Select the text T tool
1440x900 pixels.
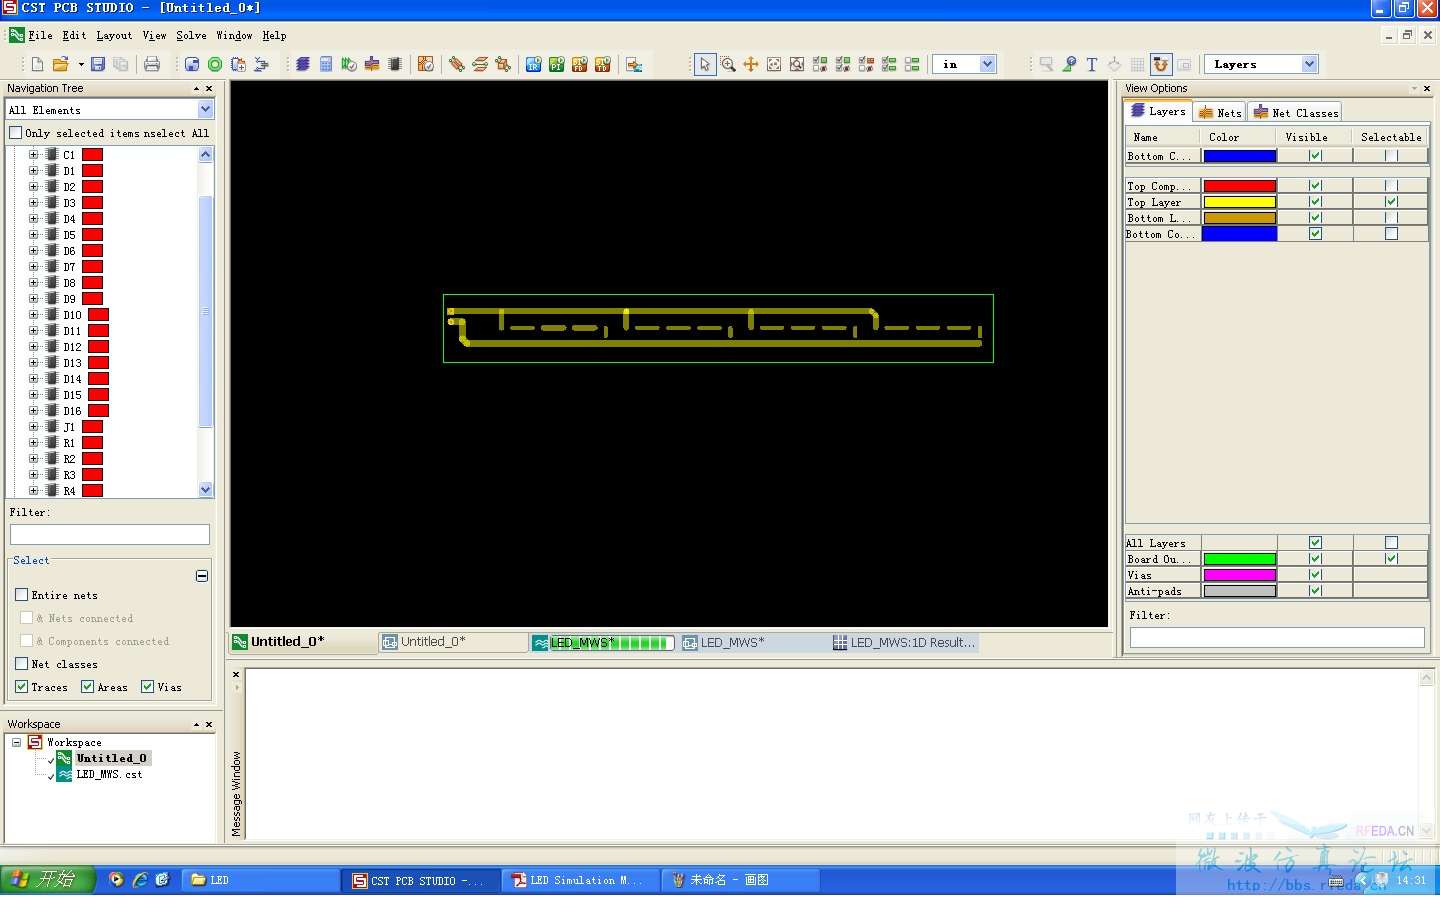tap(1092, 64)
